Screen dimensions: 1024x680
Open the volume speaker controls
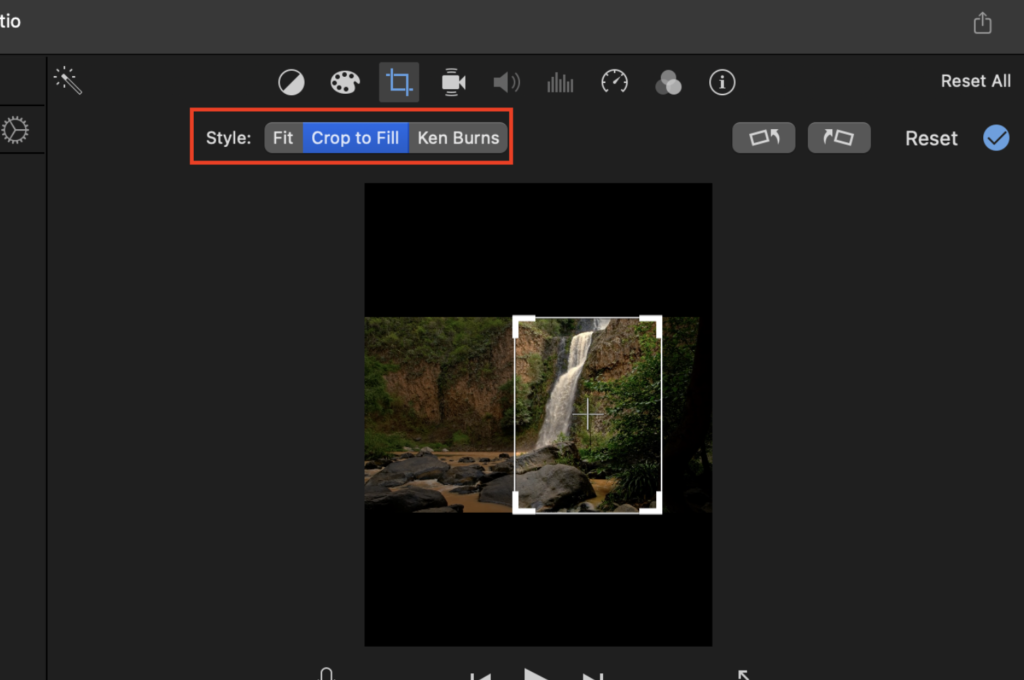[x=507, y=82]
